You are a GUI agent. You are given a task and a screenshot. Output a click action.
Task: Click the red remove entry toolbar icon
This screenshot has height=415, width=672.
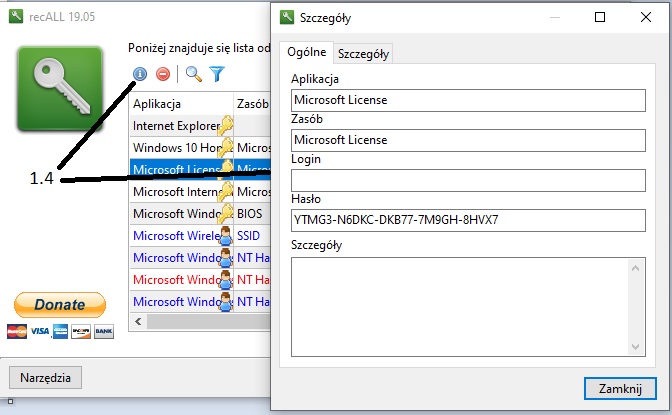click(x=163, y=74)
